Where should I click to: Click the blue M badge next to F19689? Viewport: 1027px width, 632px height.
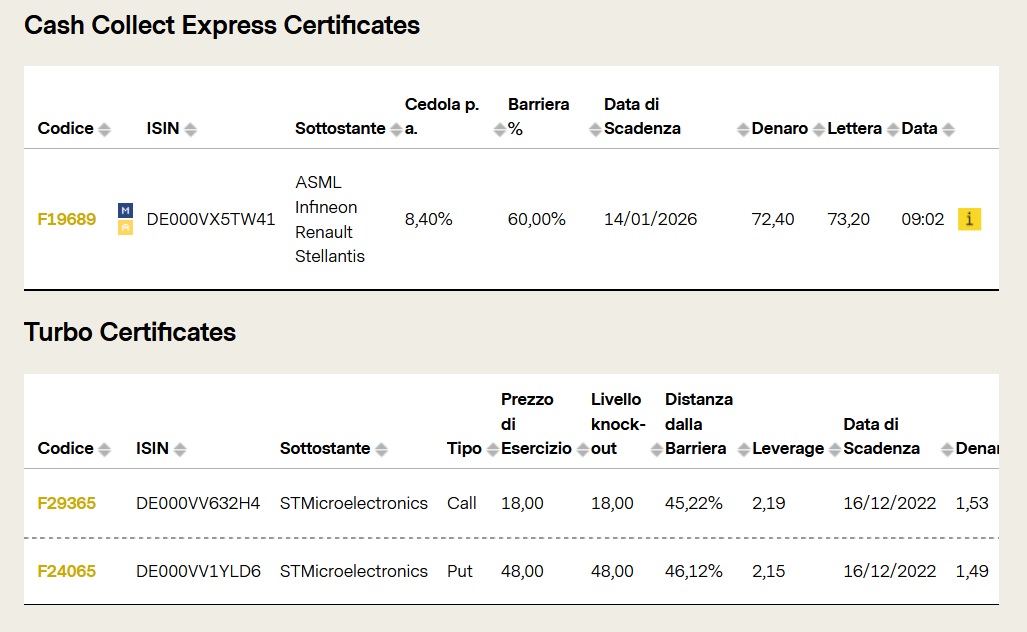125,210
